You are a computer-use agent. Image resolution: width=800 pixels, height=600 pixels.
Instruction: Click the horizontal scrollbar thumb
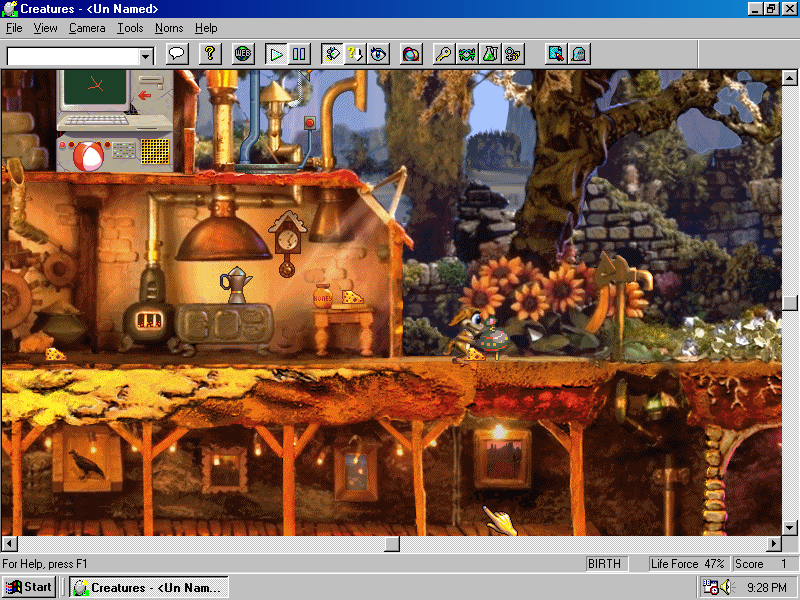(x=392, y=543)
